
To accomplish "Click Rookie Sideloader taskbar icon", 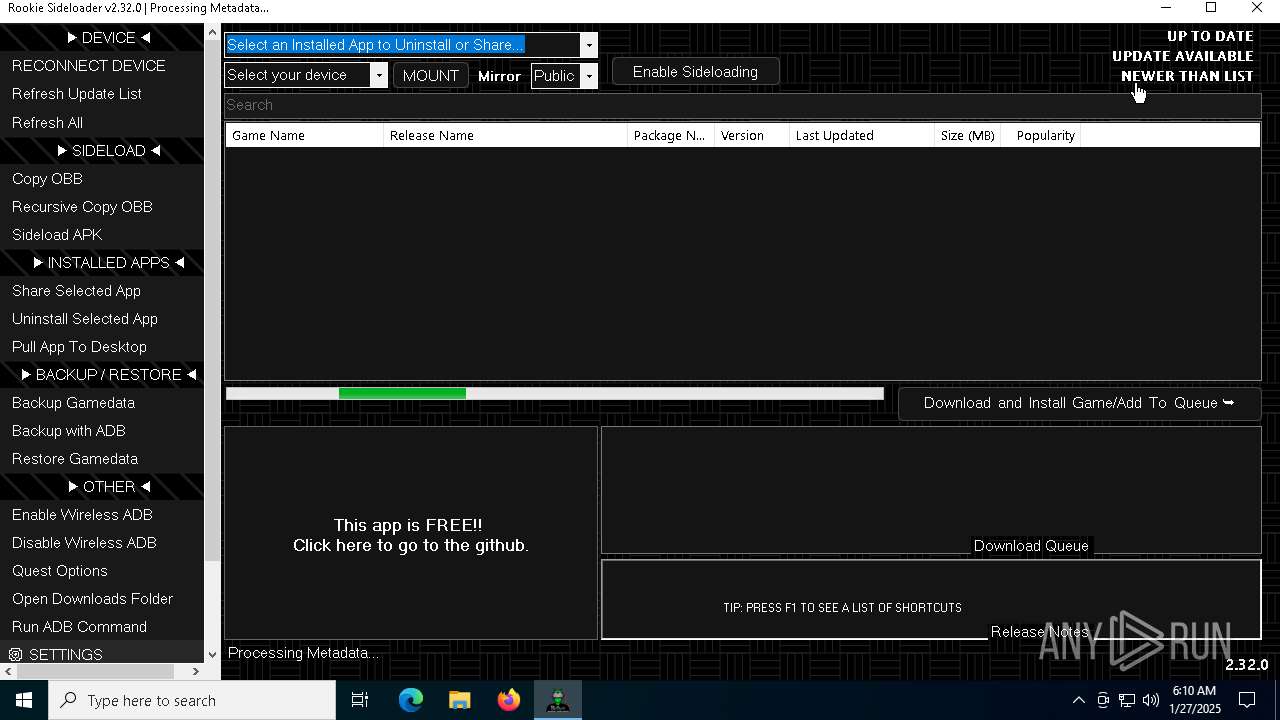I will point(558,700).
